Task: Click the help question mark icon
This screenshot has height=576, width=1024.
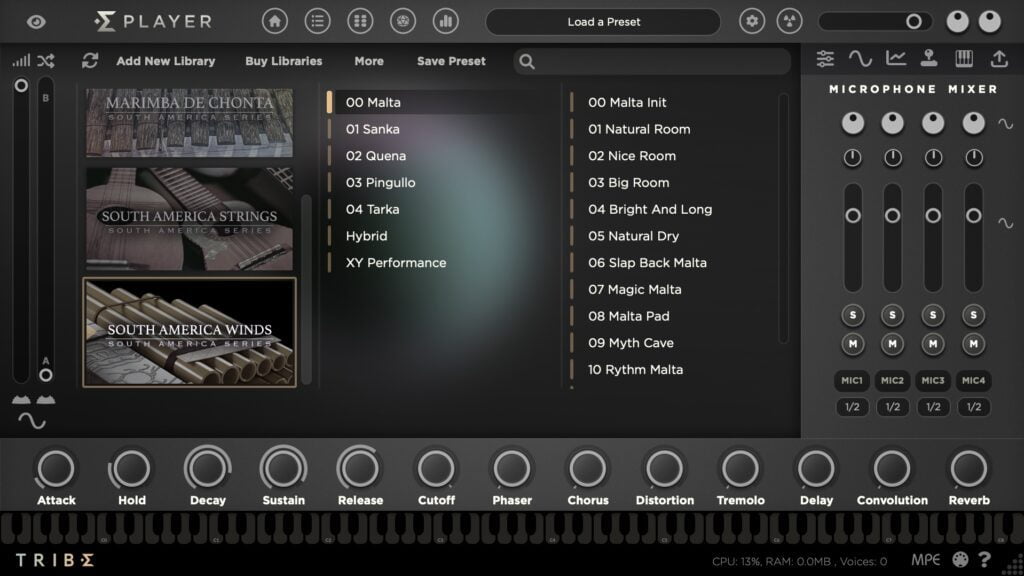Action: pyautogui.click(x=985, y=560)
